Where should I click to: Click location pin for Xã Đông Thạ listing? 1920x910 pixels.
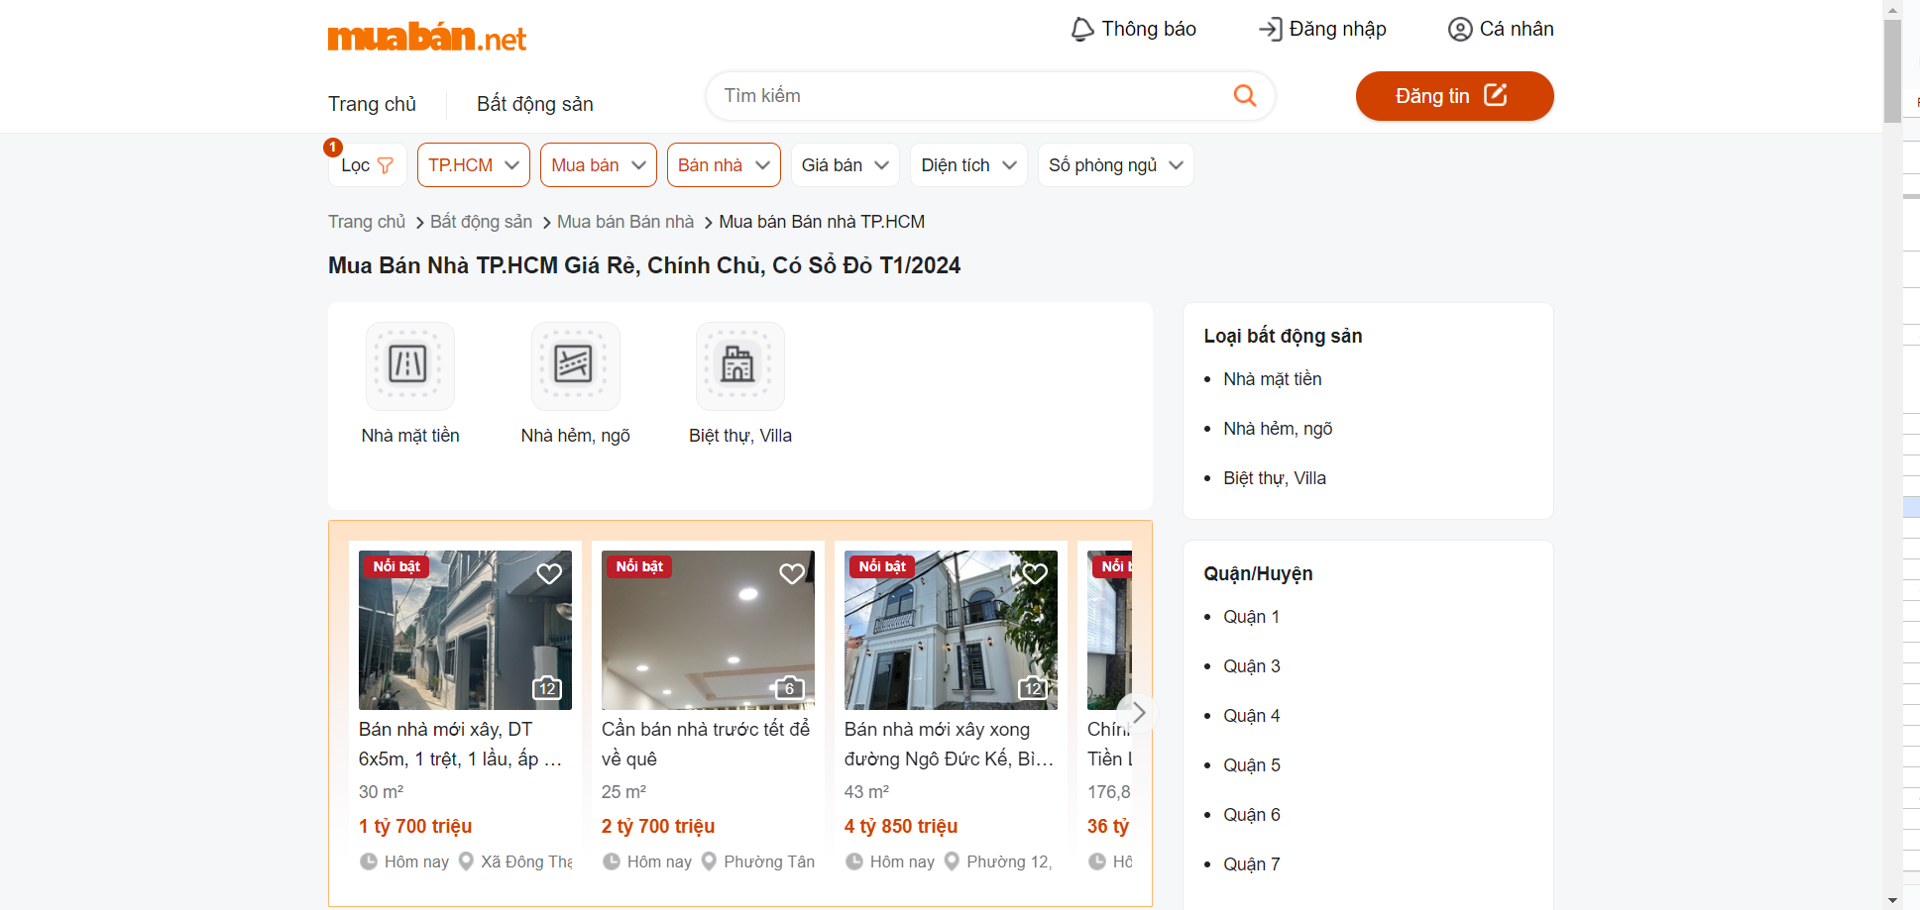[466, 861]
